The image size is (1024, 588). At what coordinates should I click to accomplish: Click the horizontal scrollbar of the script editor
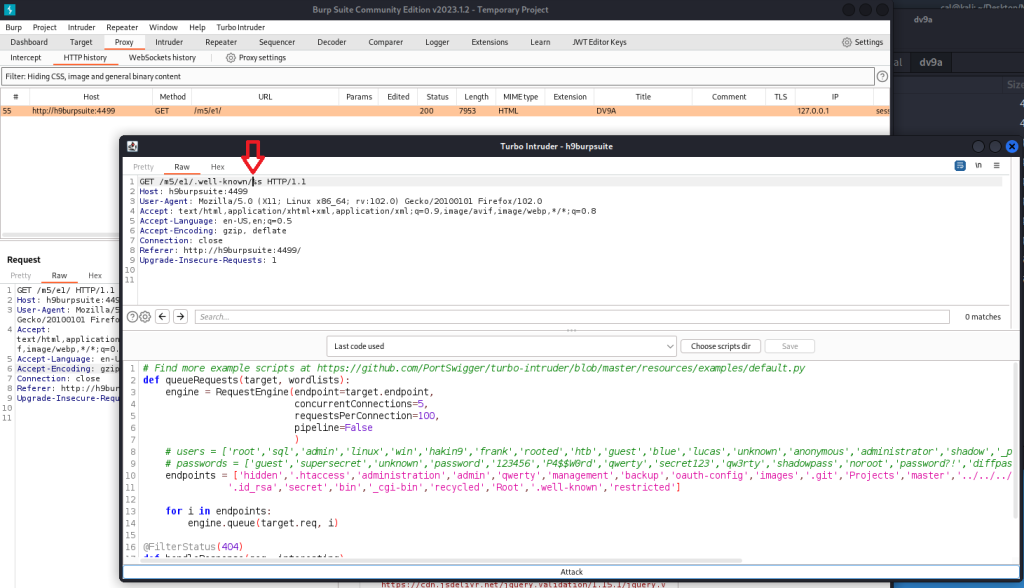click(434, 561)
